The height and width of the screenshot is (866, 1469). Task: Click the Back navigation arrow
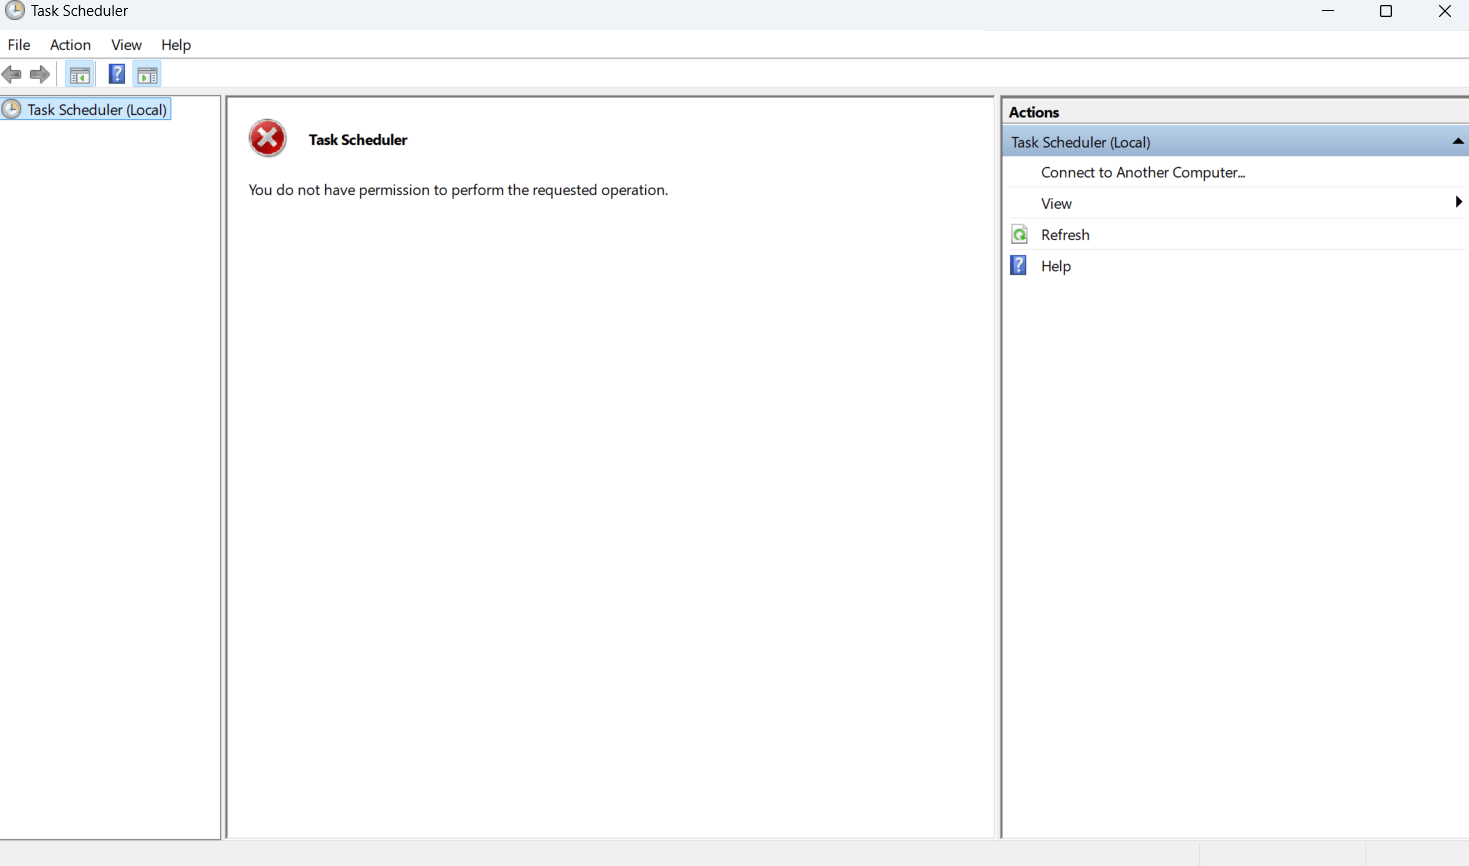[12, 73]
